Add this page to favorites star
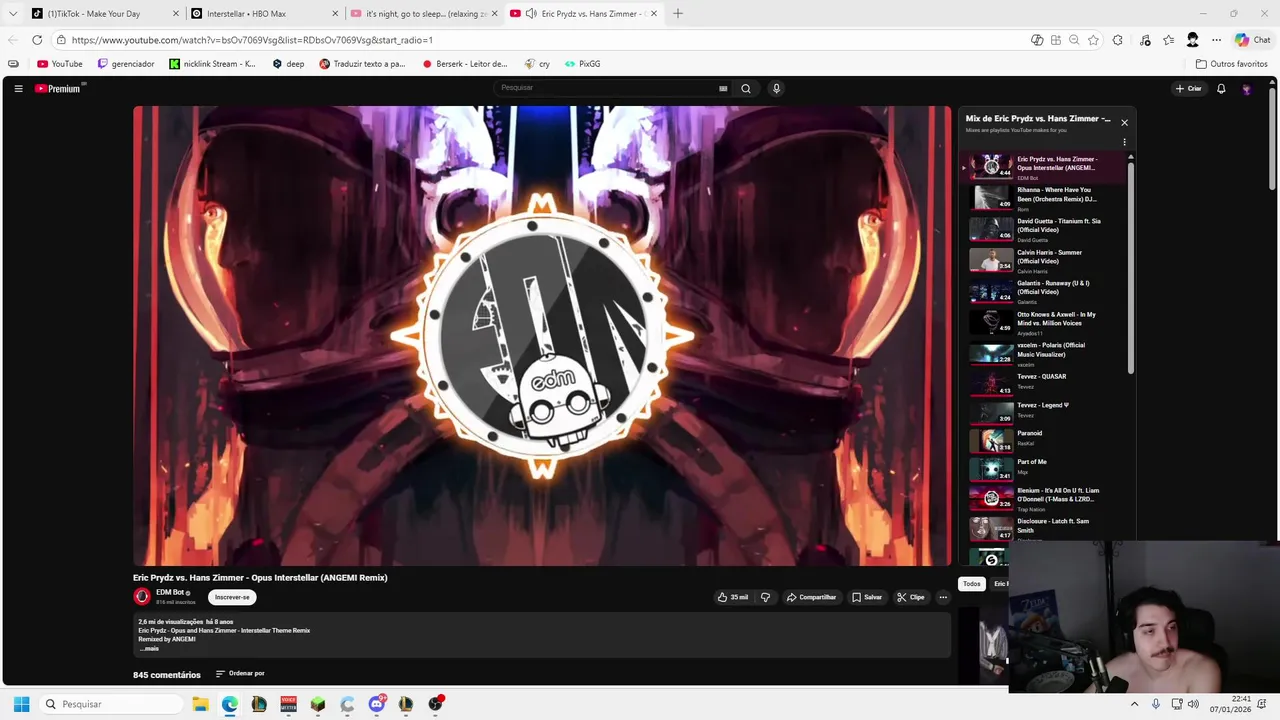The width and height of the screenshot is (1280, 720). [x=1093, y=40]
